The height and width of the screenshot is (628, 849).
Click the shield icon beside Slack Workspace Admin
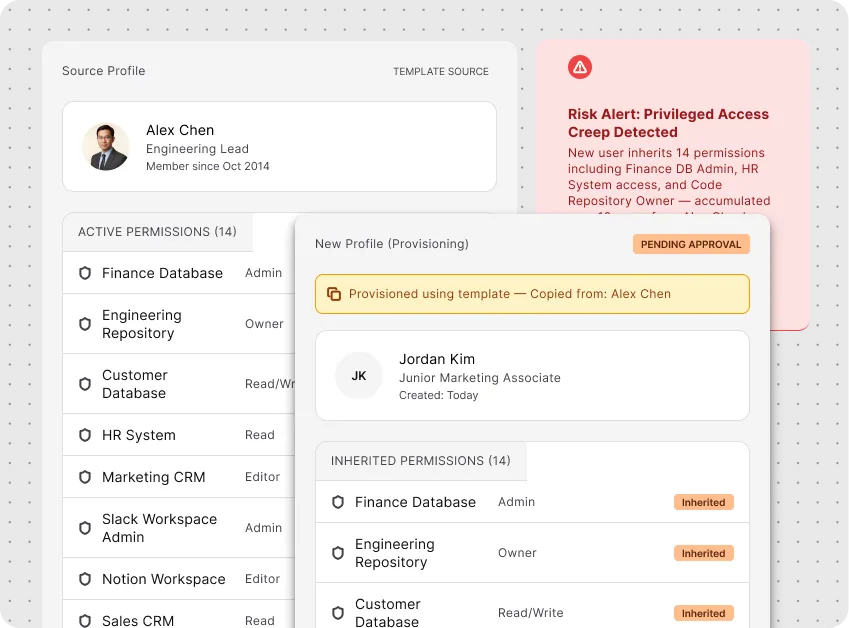[x=85, y=528]
